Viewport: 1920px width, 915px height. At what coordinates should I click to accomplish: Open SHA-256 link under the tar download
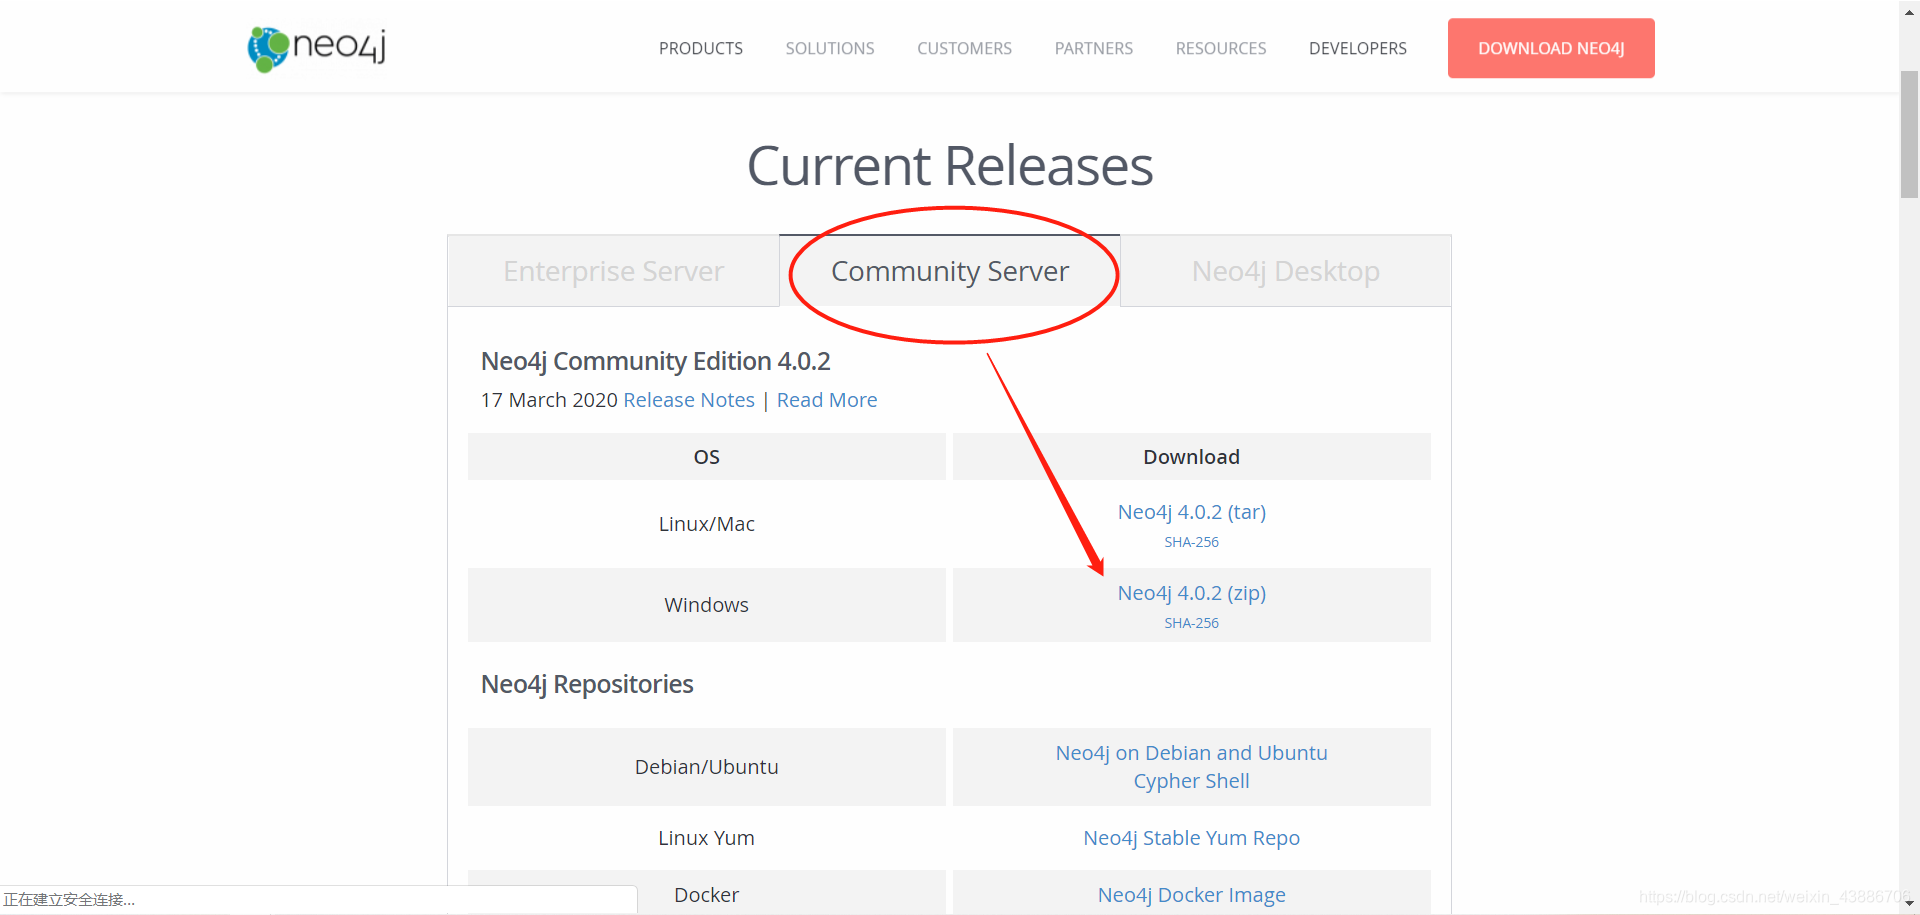[1191, 542]
